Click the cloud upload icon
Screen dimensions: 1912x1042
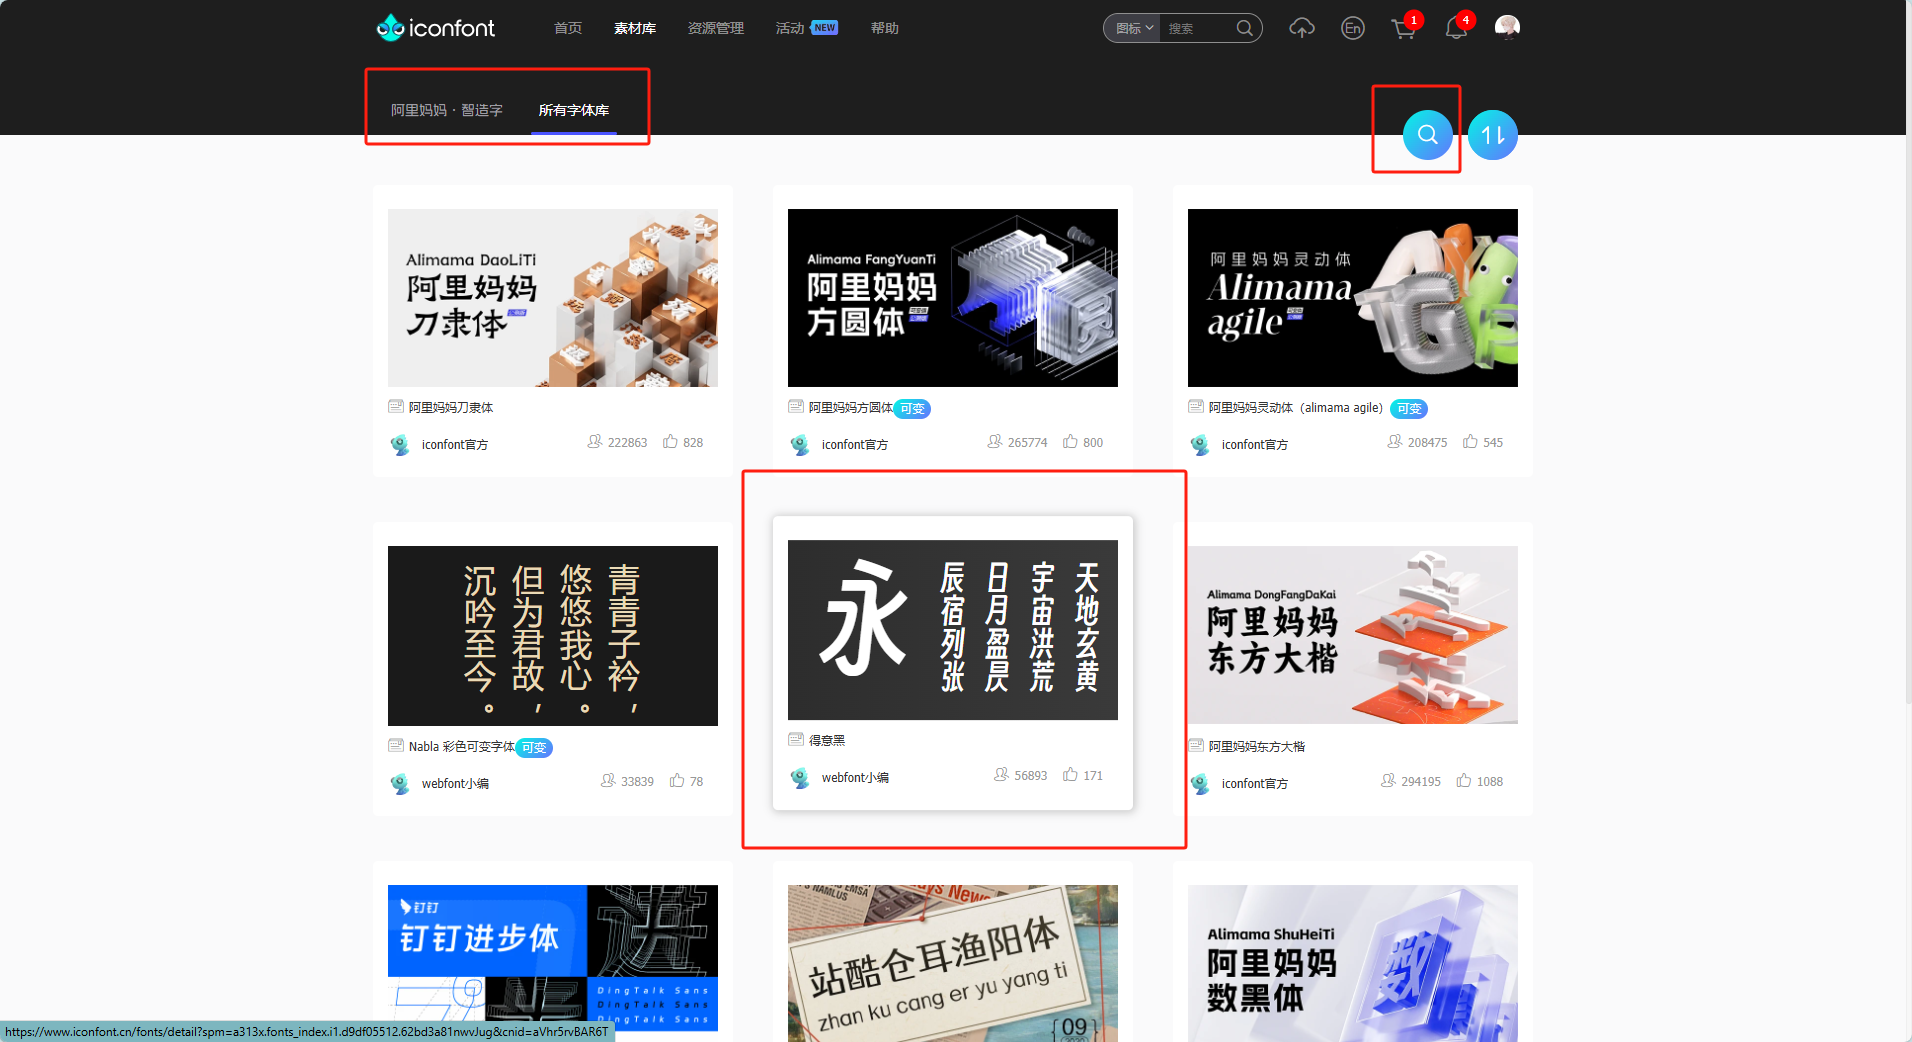tap(1302, 28)
